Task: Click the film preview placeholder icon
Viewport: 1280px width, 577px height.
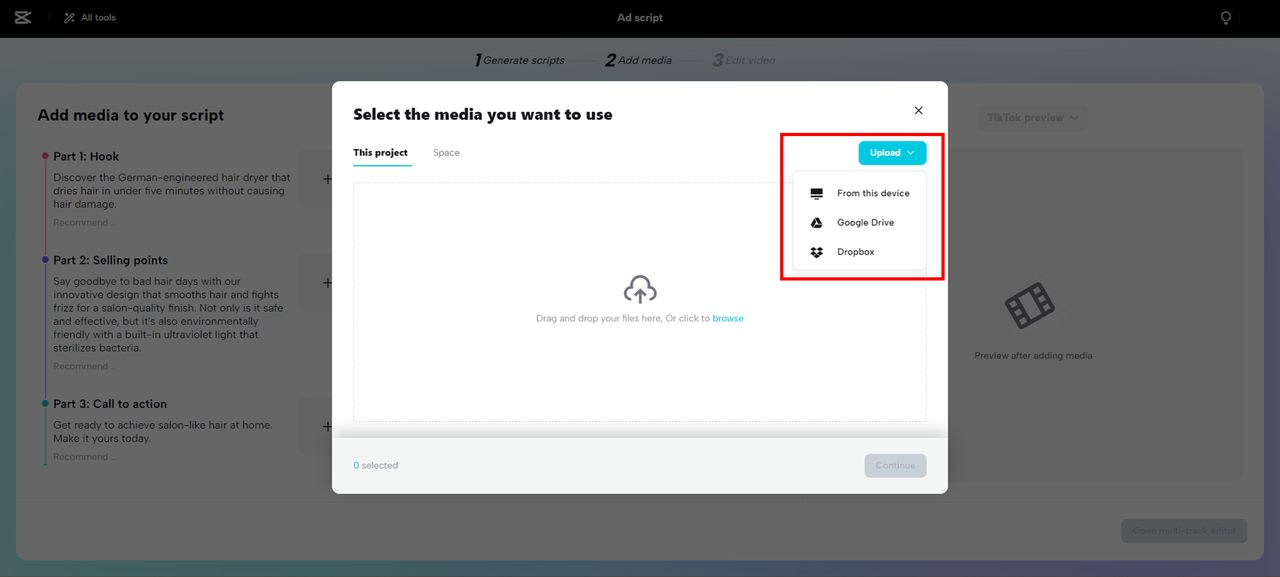Action: click(x=1030, y=306)
